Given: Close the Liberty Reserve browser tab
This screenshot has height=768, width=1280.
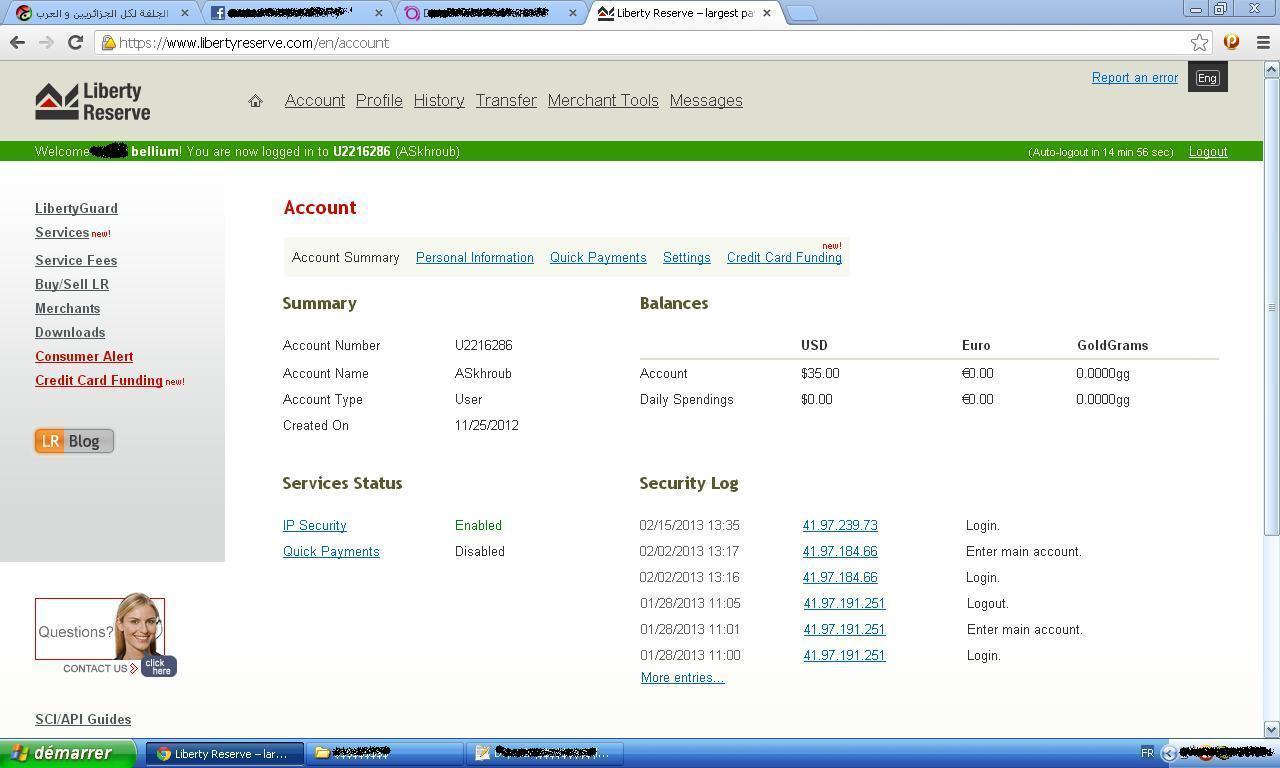Looking at the screenshot, I should coord(767,13).
